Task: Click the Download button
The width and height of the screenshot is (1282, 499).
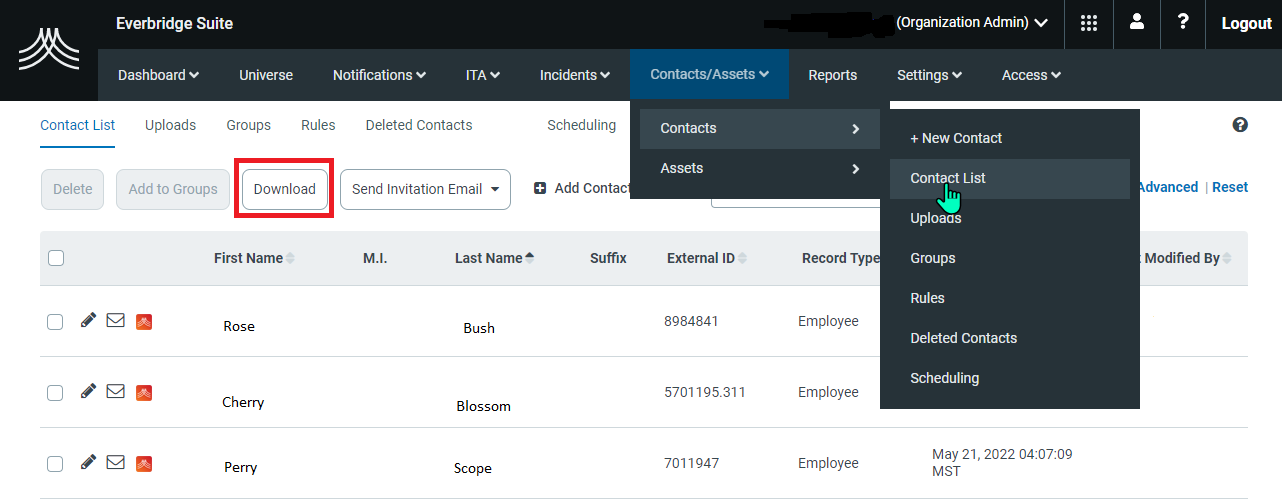Action: (285, 189)
